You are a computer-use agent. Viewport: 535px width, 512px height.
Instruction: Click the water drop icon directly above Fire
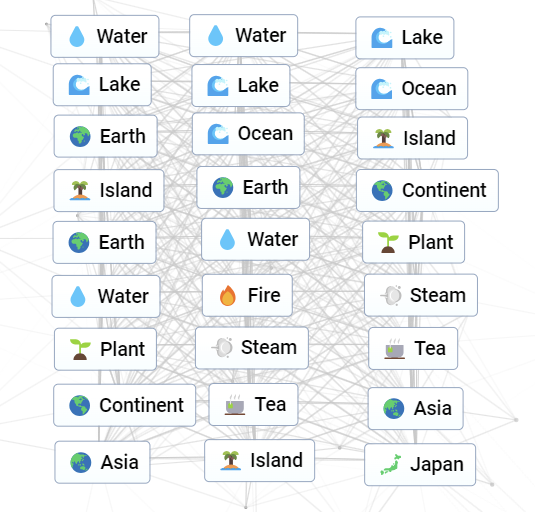pos(228,239)
